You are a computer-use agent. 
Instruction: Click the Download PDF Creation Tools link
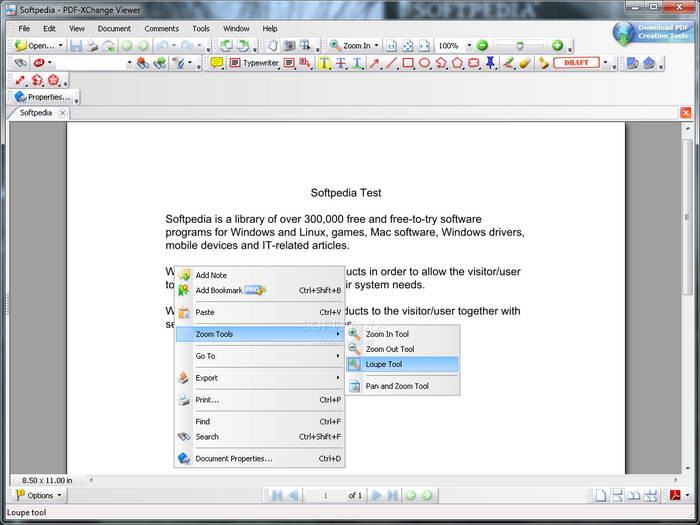click(653, 32)
